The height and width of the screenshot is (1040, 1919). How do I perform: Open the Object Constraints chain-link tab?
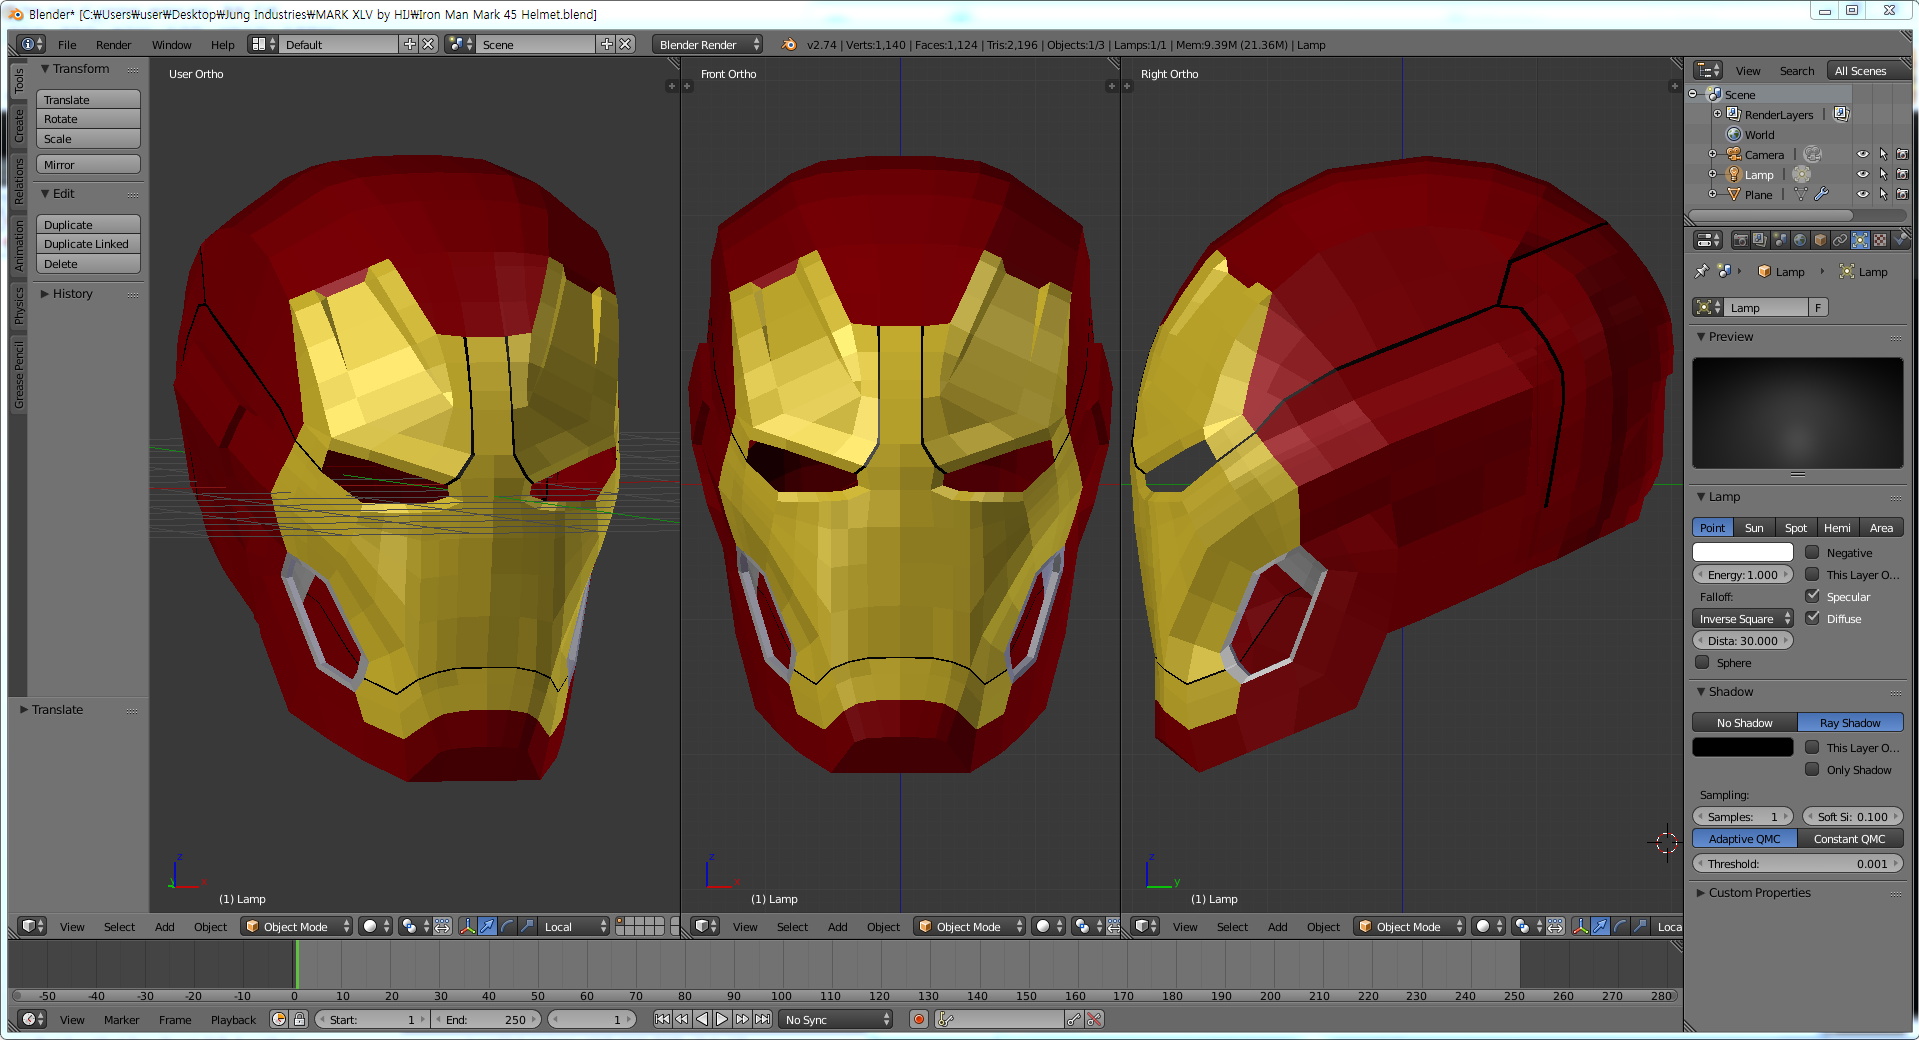tap(1840, 240)
